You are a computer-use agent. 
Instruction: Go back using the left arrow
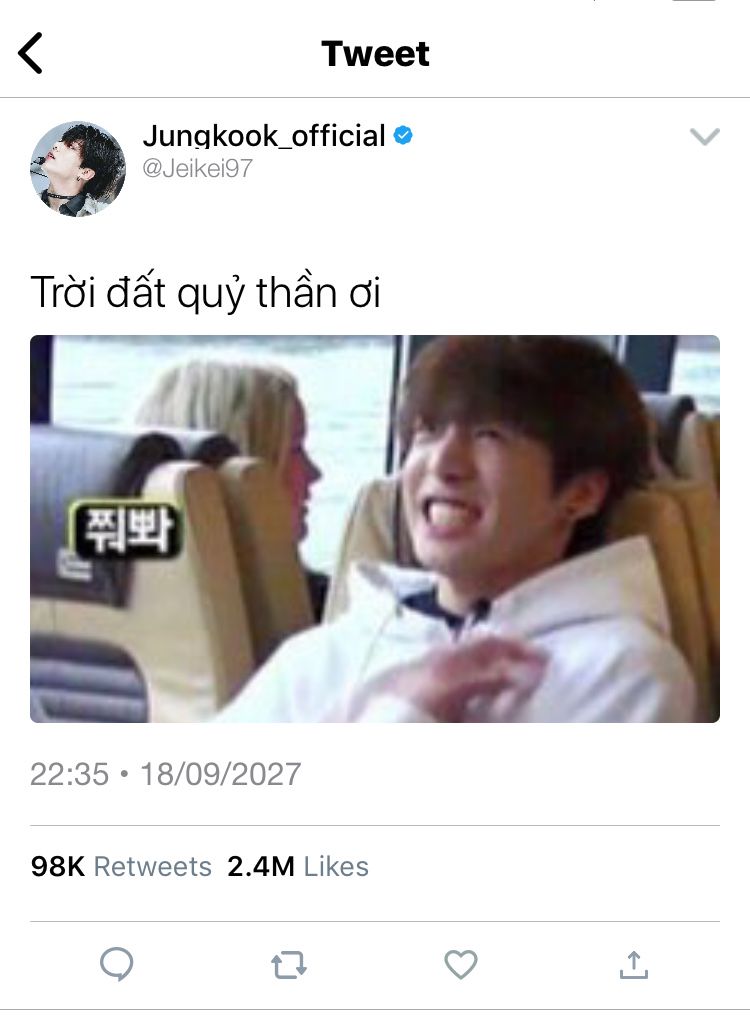coord(30,53)
